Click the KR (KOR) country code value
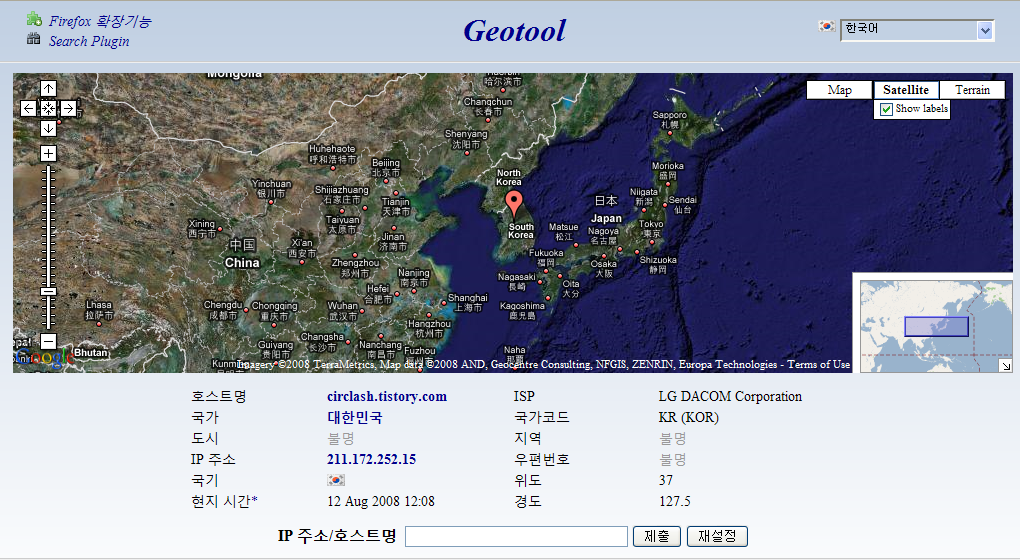This screenshot has height=560, width=1020. point(688,418)
